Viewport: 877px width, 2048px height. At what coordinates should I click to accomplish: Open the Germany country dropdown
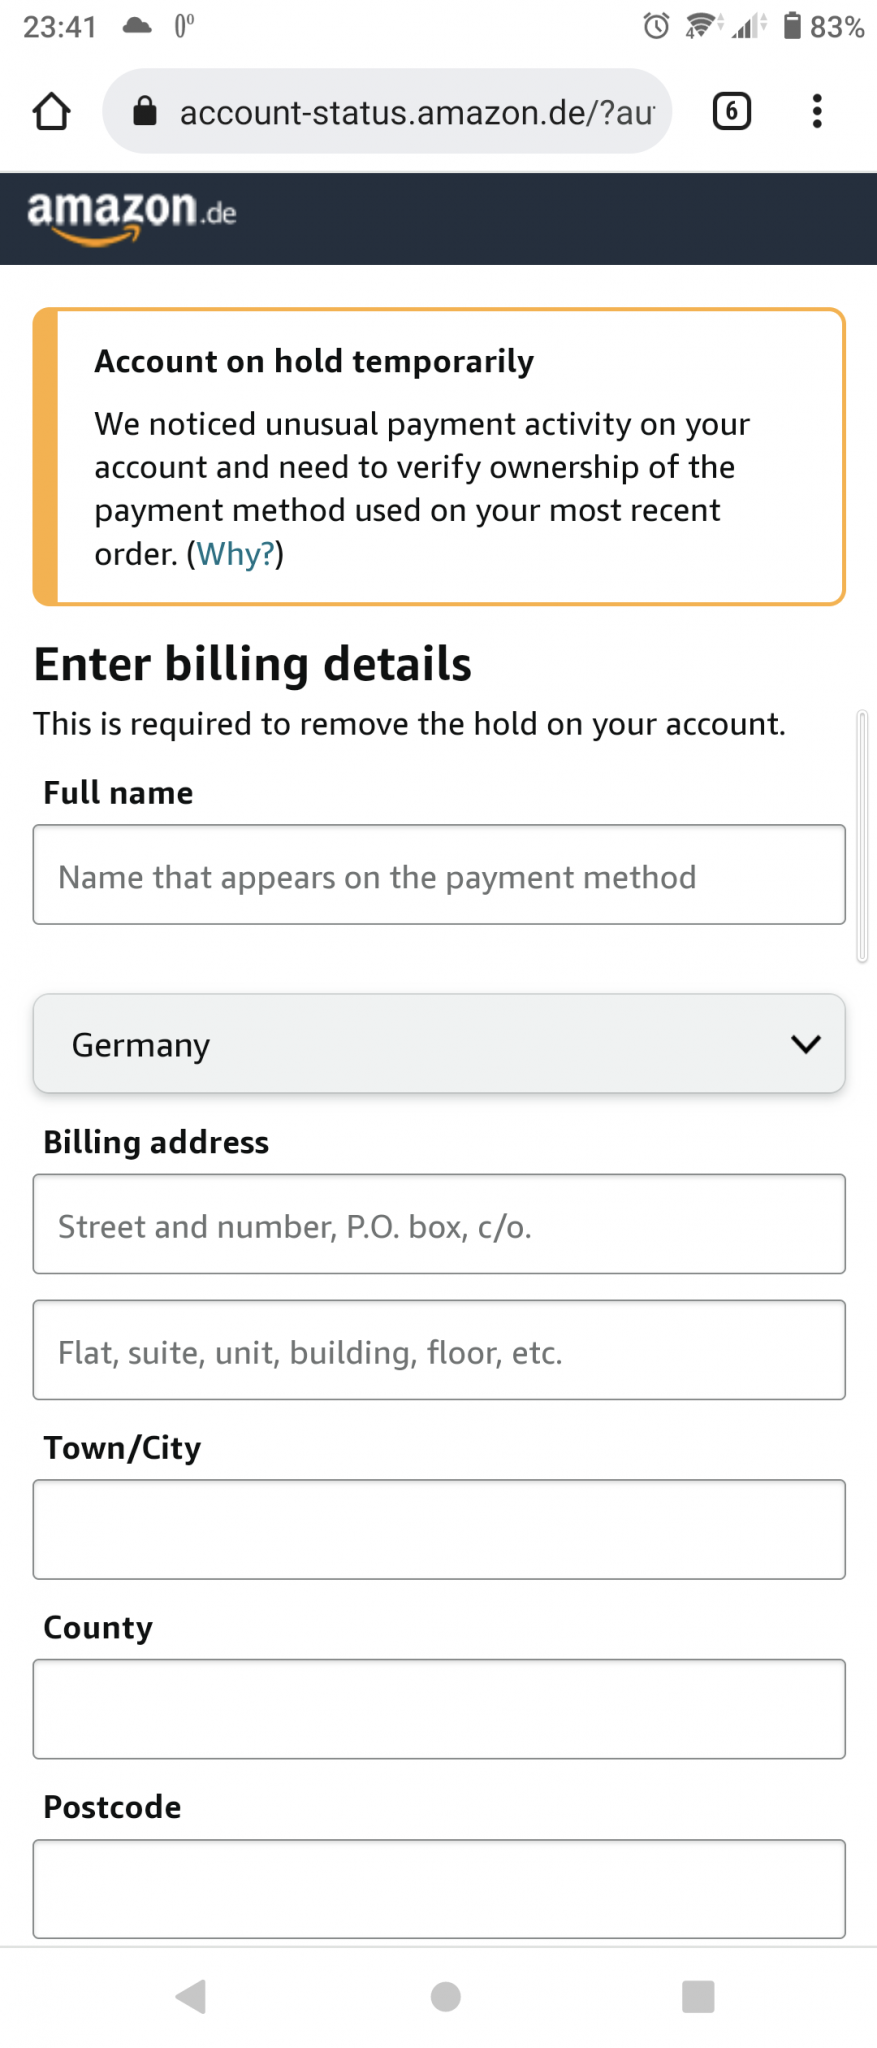(439, 1044)
